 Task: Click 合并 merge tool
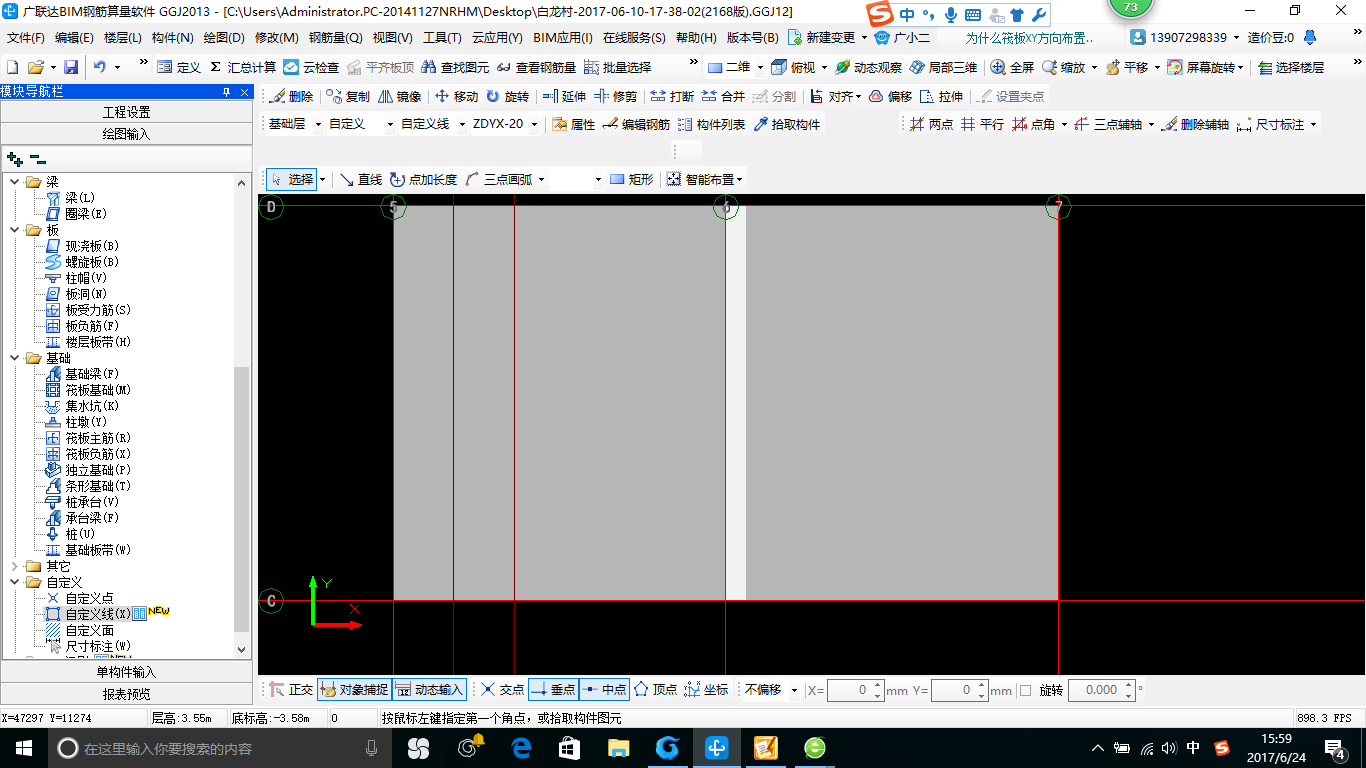pos(723,96)
